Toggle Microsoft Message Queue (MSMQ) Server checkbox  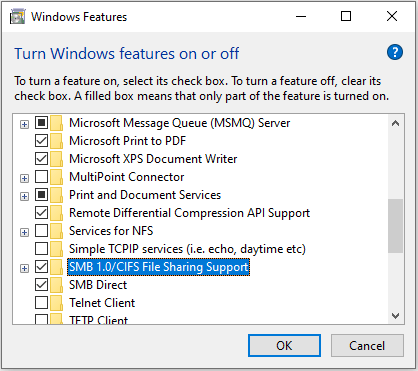point(41,123)
